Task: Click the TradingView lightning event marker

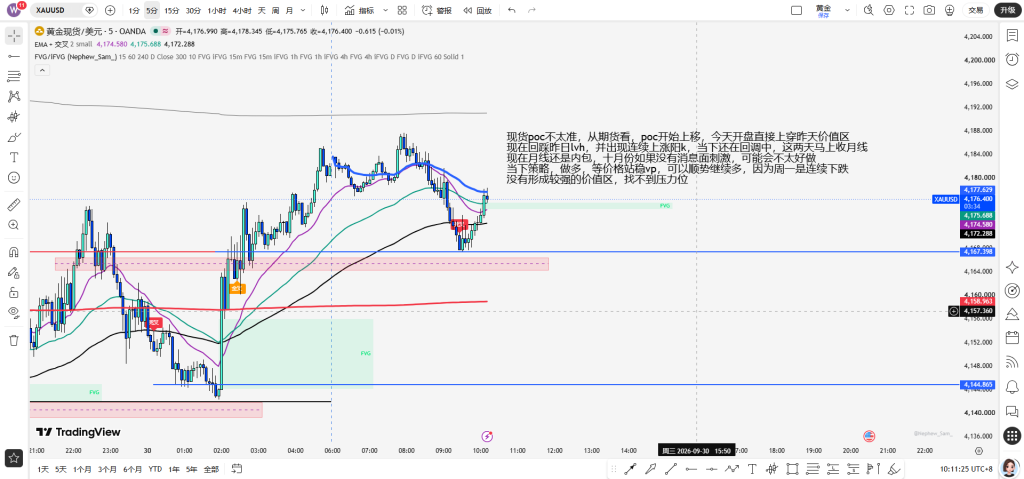Action: pyautogui.click(x=487, y=436)
